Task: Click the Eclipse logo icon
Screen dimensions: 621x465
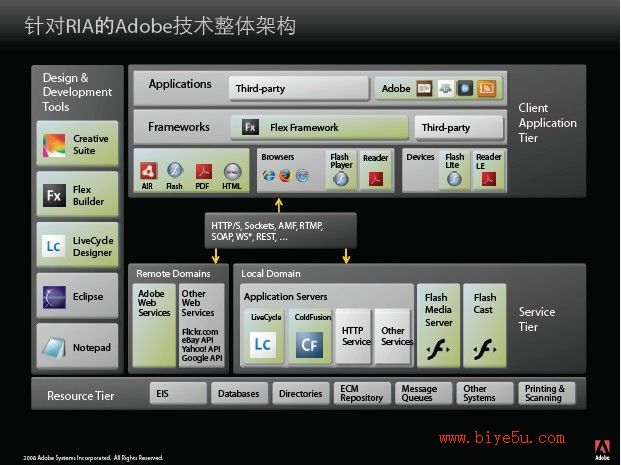Action: 54,297
